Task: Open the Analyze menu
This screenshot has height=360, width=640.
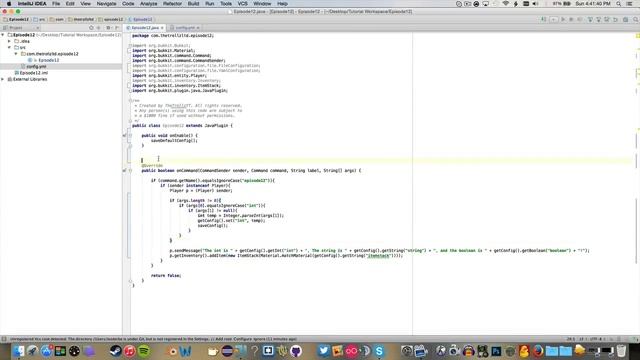Action: tap(149, 4)
